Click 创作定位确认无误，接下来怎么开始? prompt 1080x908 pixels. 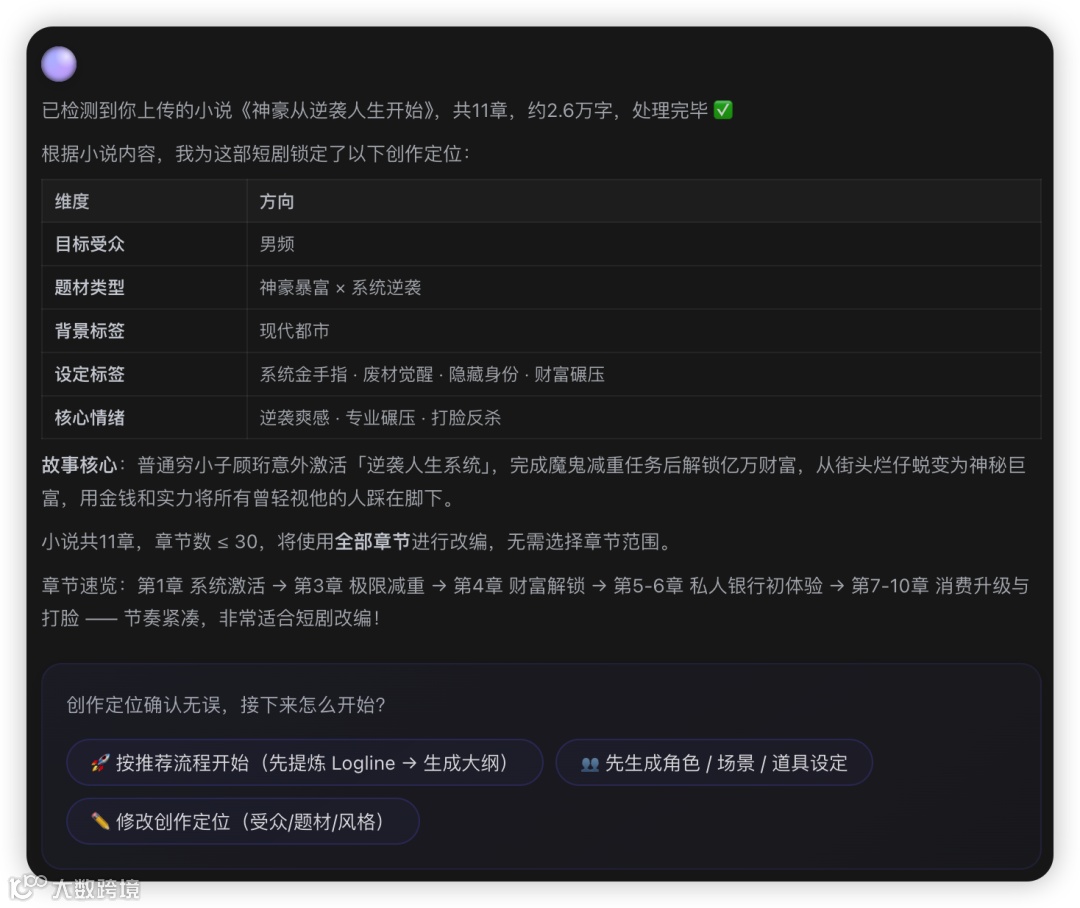tap(226, 705)
